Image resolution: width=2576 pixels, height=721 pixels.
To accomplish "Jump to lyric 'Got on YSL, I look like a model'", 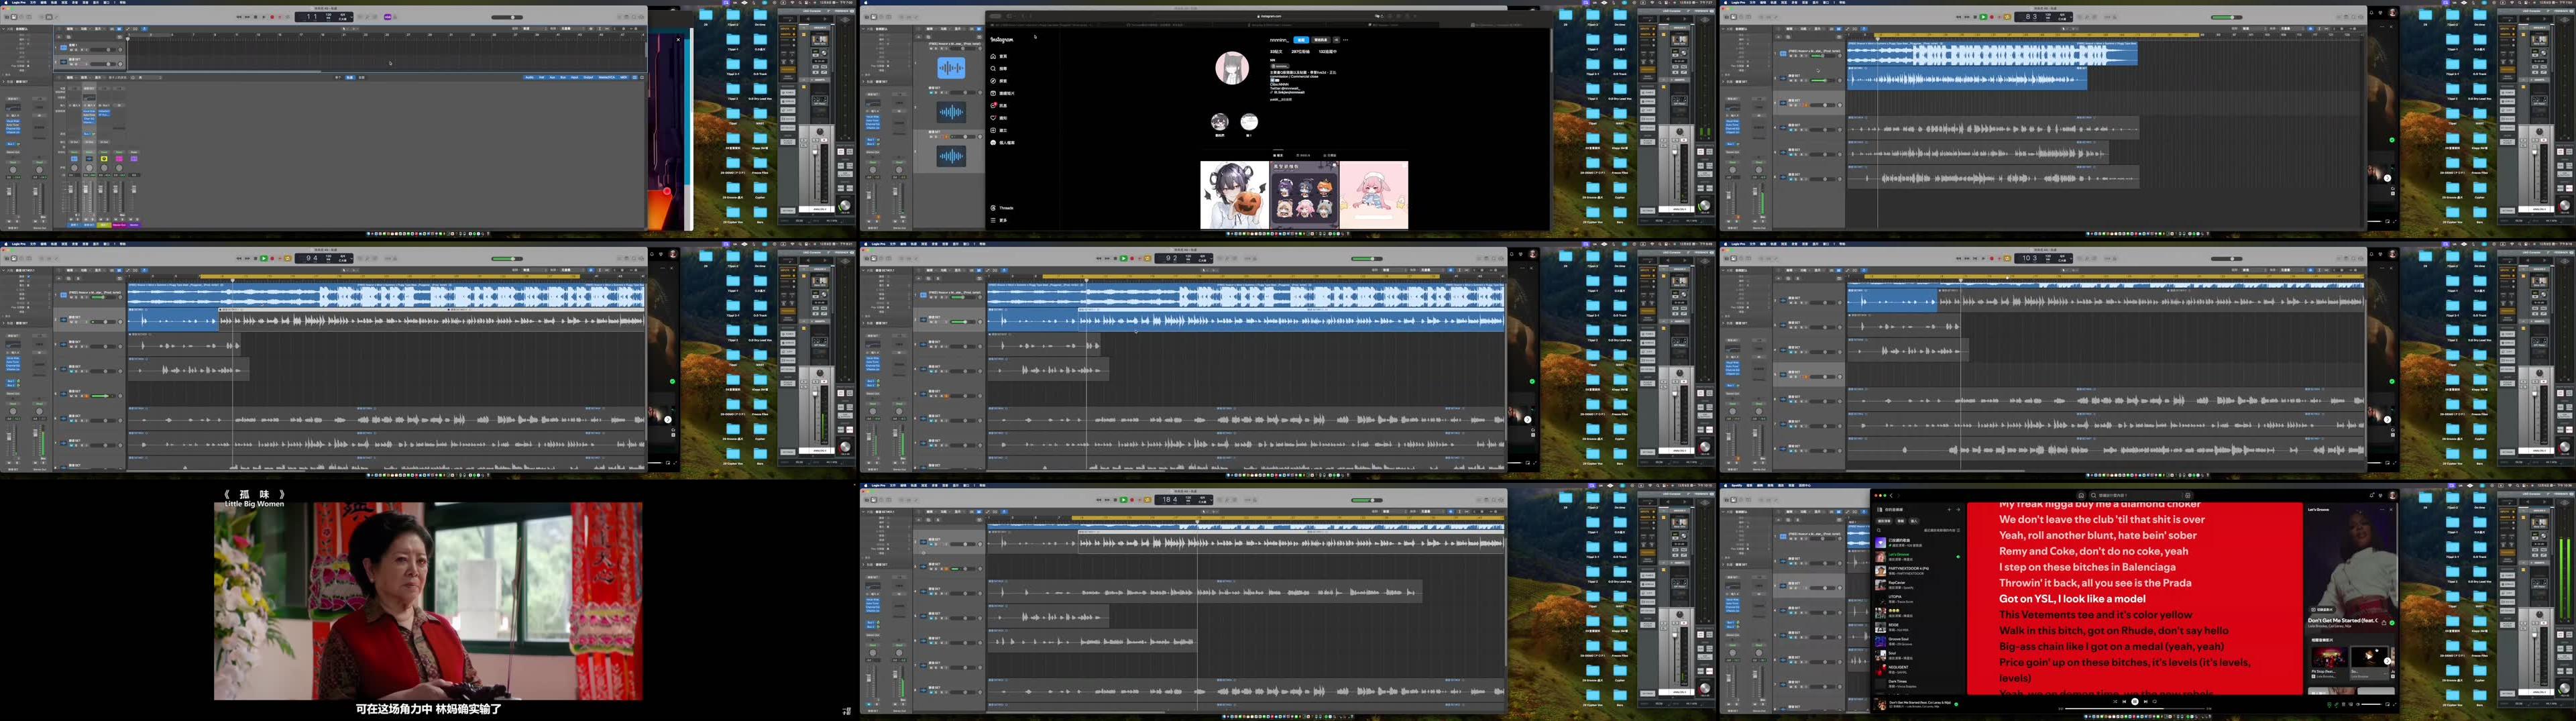I will pos(2073,599).
